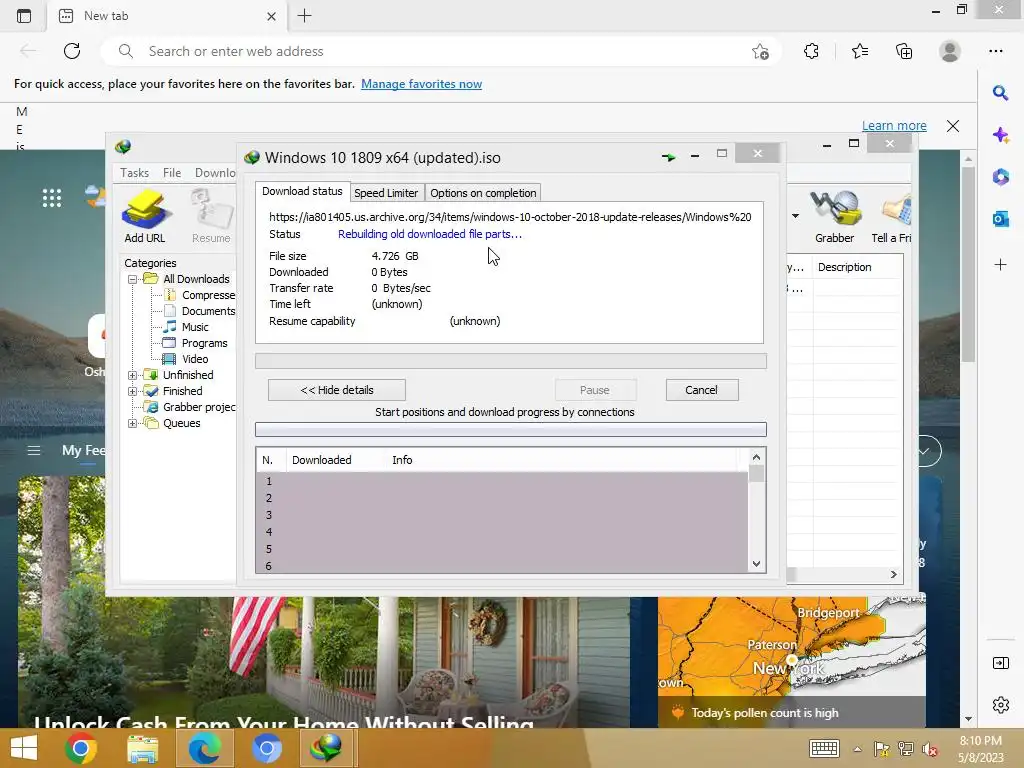This screenshot has height=768, width=1024.
Task: Click the Manage favorites now link
Action: (421, 84)
